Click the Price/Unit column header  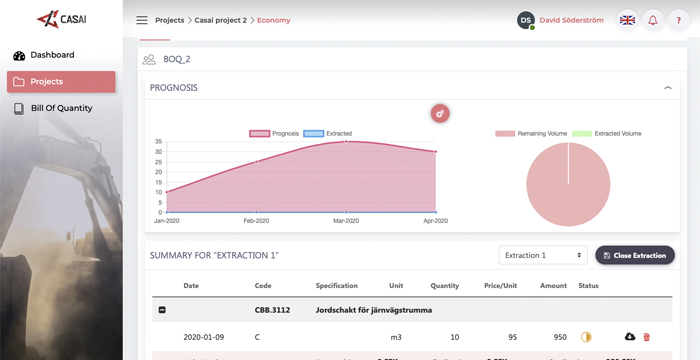pyautogui.click(x=500, y=286)
